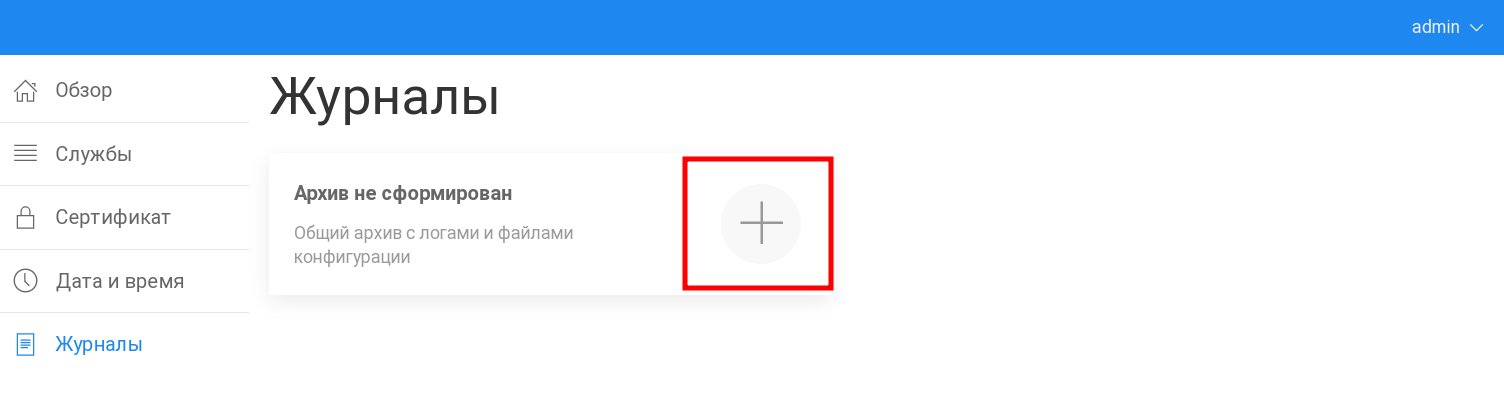Go to the Обзор section
The width and height of the screenshot is (1504, 409).
pos(84,91)
